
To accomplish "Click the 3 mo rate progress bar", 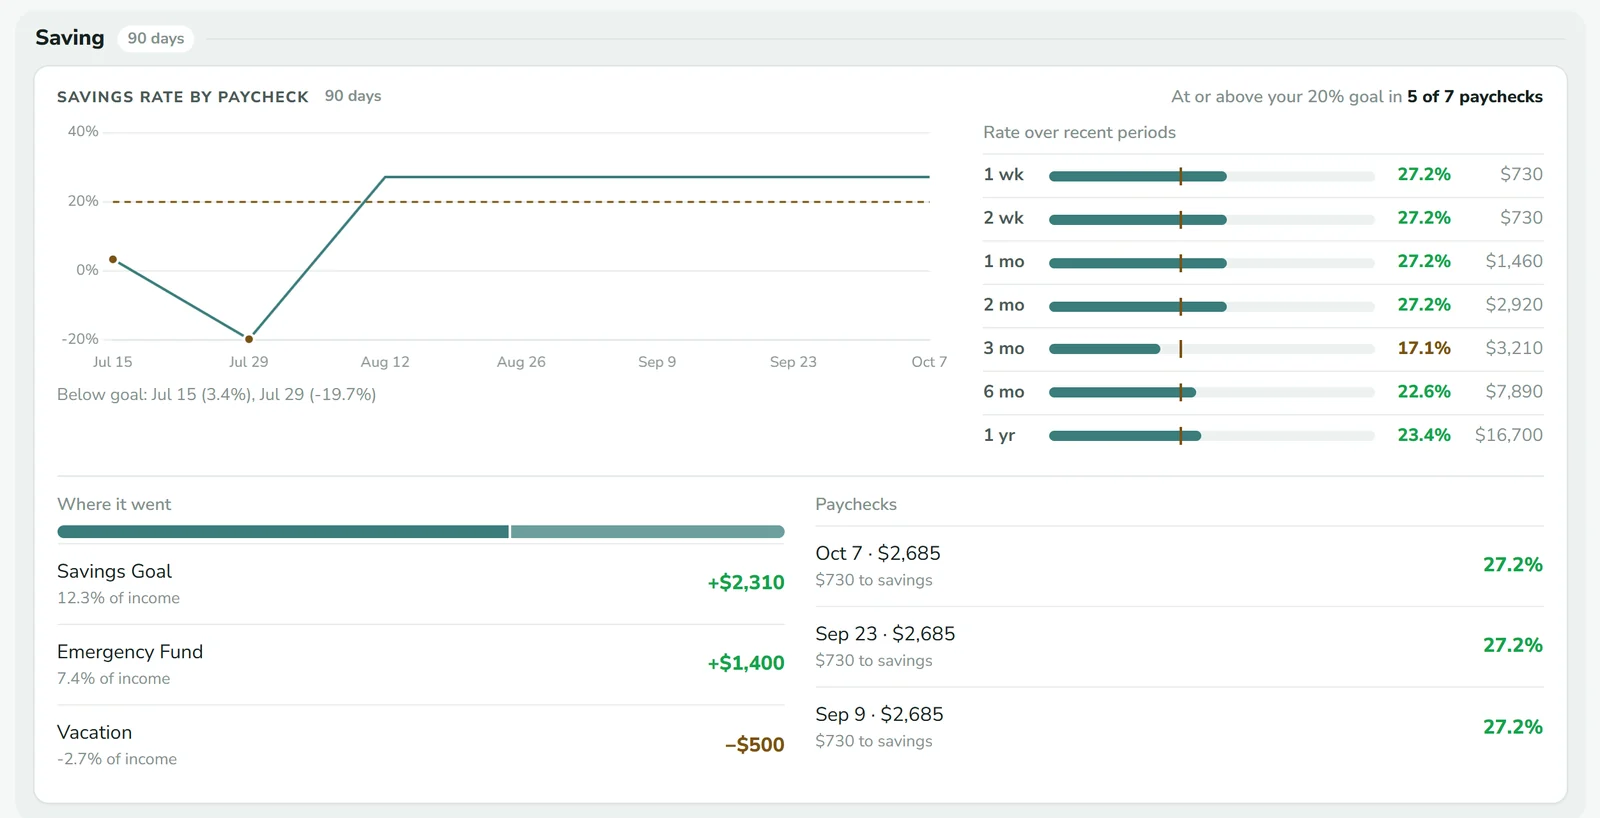I will 1212,349.
